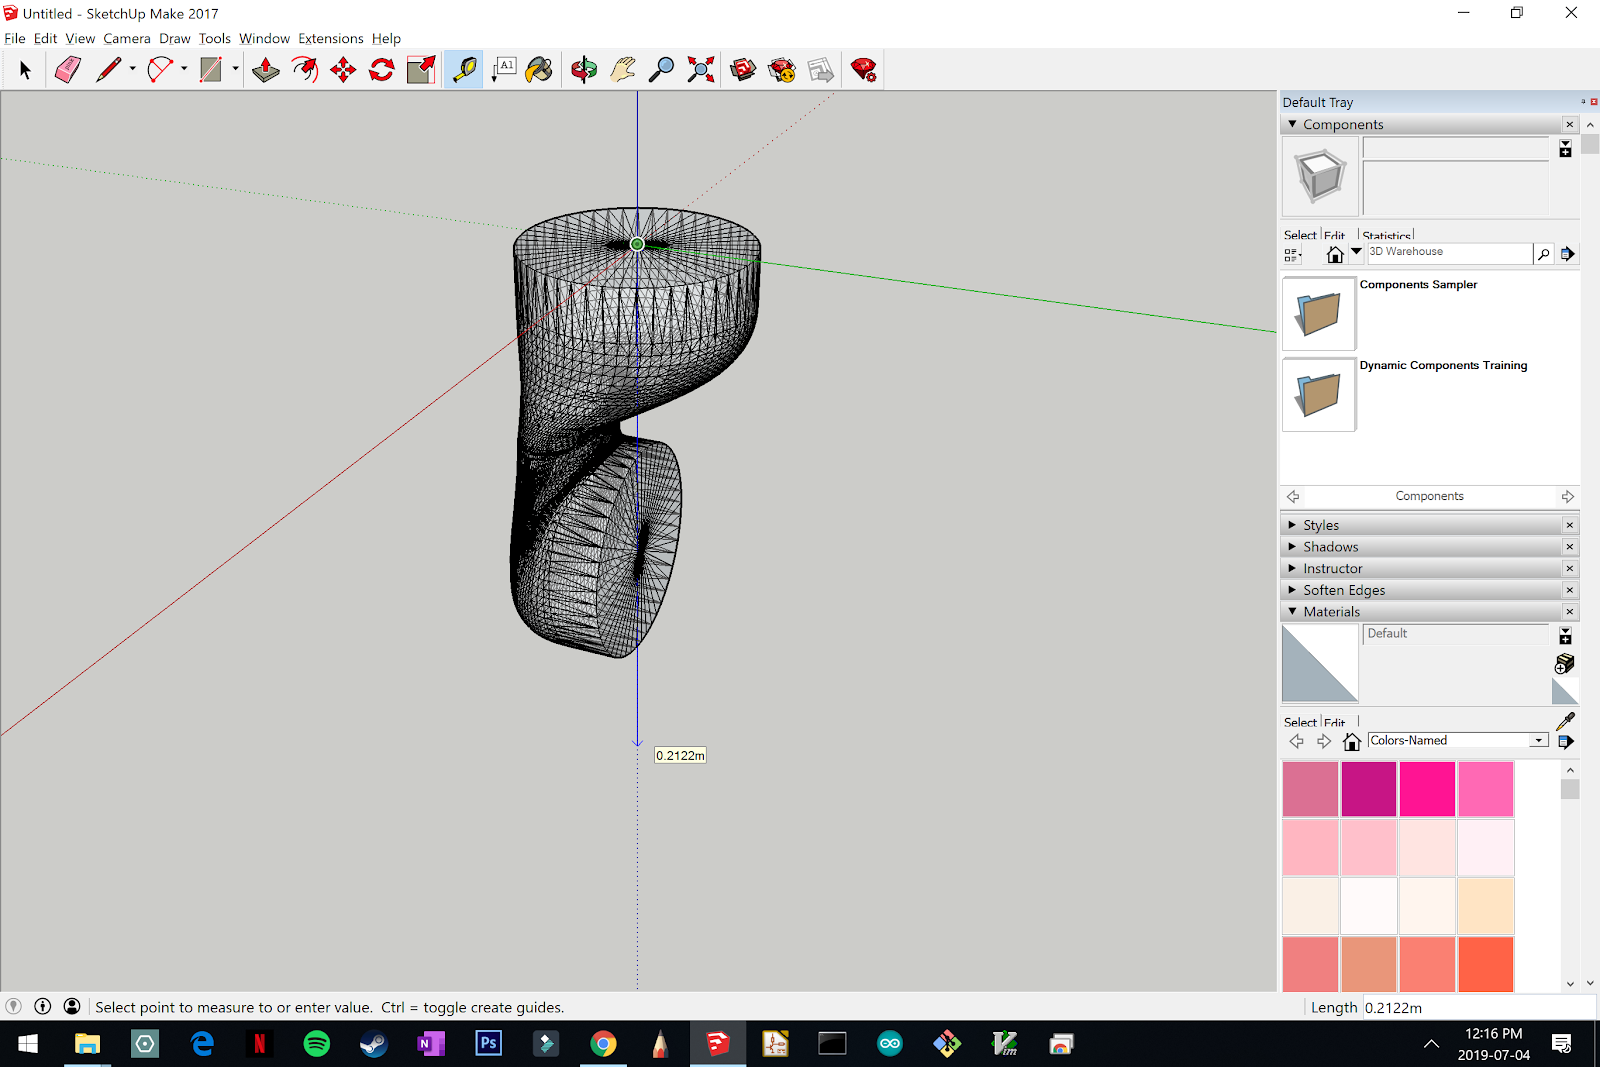Open the Extensions menu
Screen dimensions: 1600x1067
[x=330, y=39]
